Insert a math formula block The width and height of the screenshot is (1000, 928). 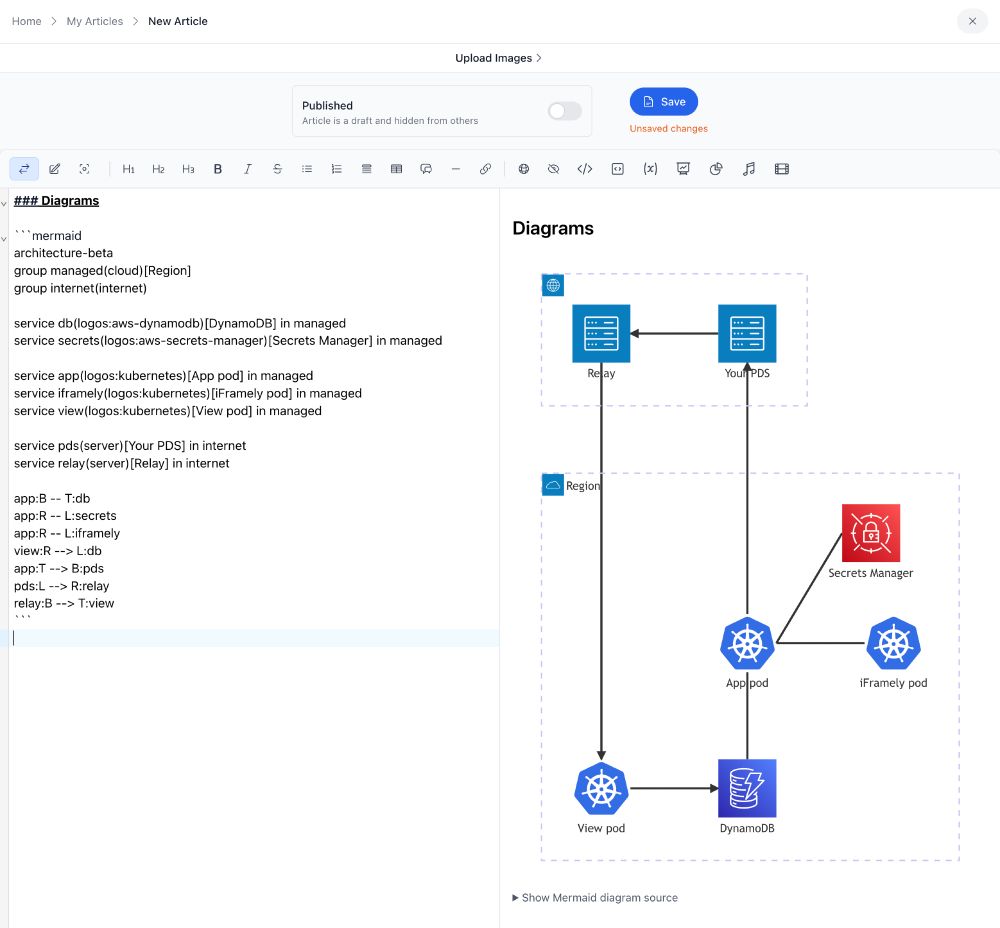click(x=650, y=168)
